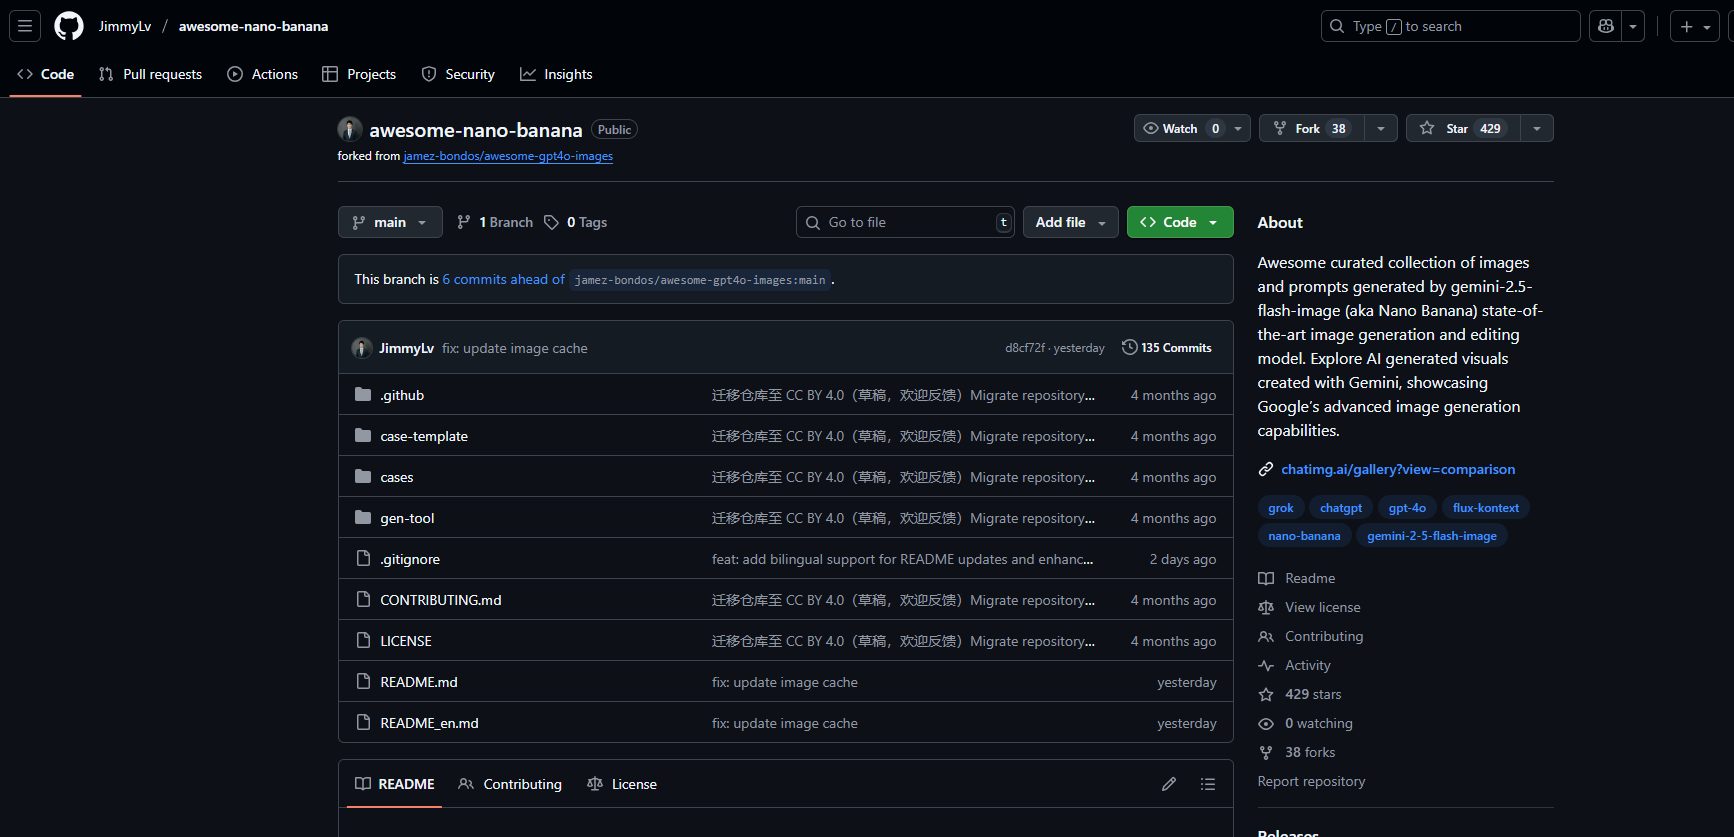1734x837 pixels.
Task: Open the fix: update image cache commit message
Action: 515,348
